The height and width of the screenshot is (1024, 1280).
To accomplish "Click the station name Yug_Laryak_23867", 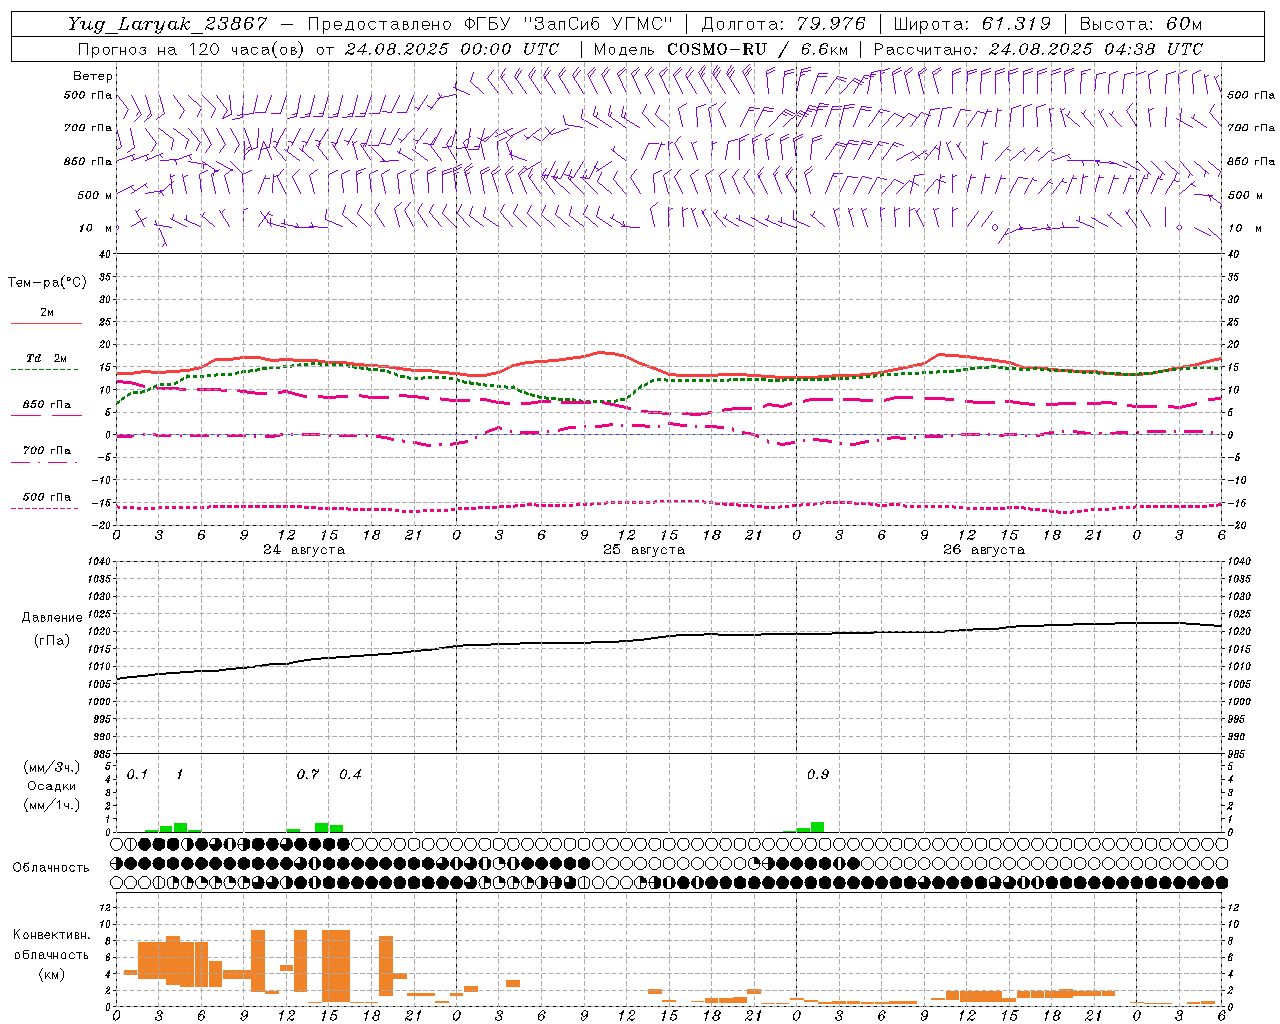I will [168, 24].
